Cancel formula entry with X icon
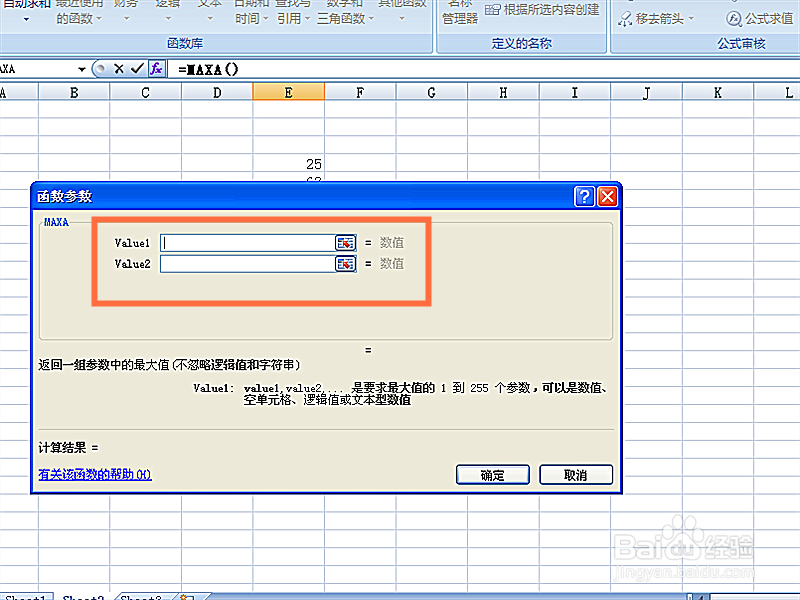800x600 pixels. tap(119, 68)
